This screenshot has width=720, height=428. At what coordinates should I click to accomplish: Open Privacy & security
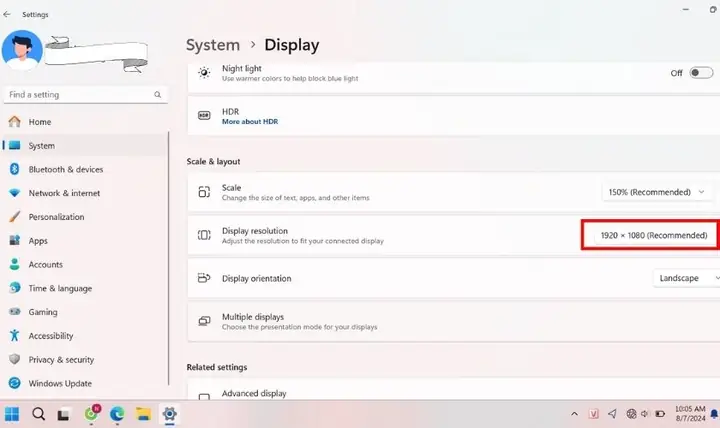(x=85, y=360)
